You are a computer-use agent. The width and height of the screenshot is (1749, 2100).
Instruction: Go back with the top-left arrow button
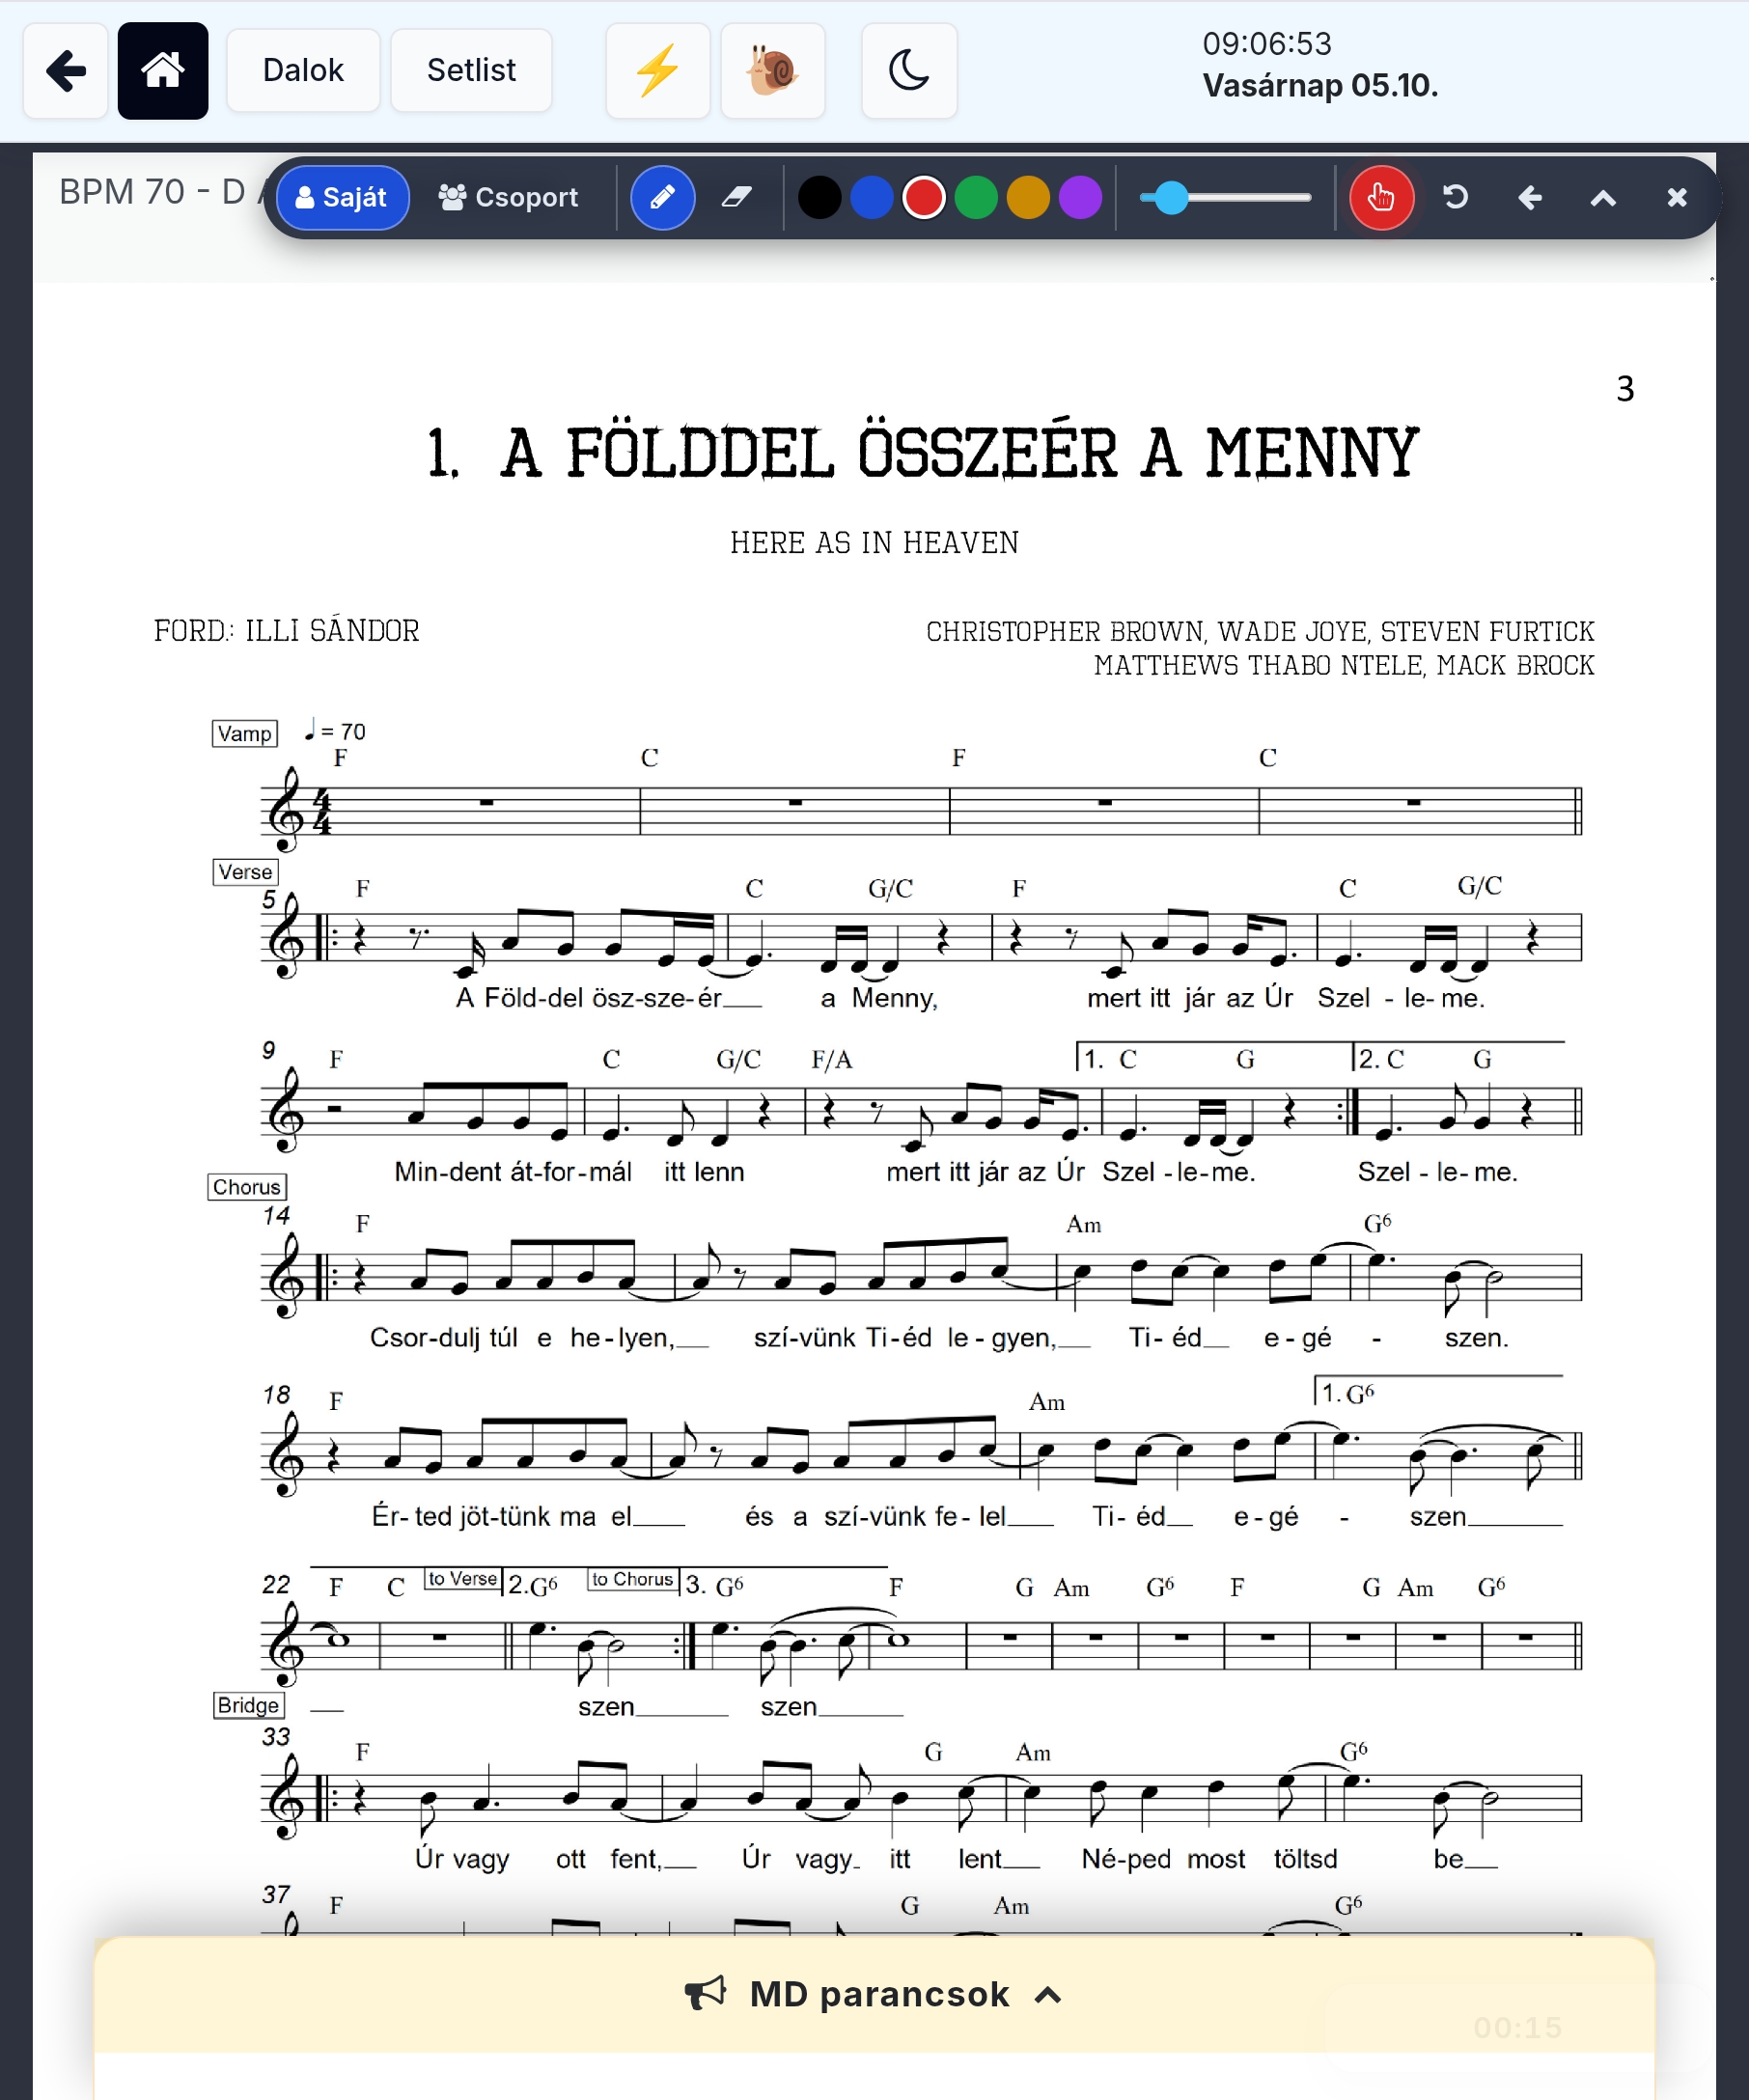pos(66,71)
